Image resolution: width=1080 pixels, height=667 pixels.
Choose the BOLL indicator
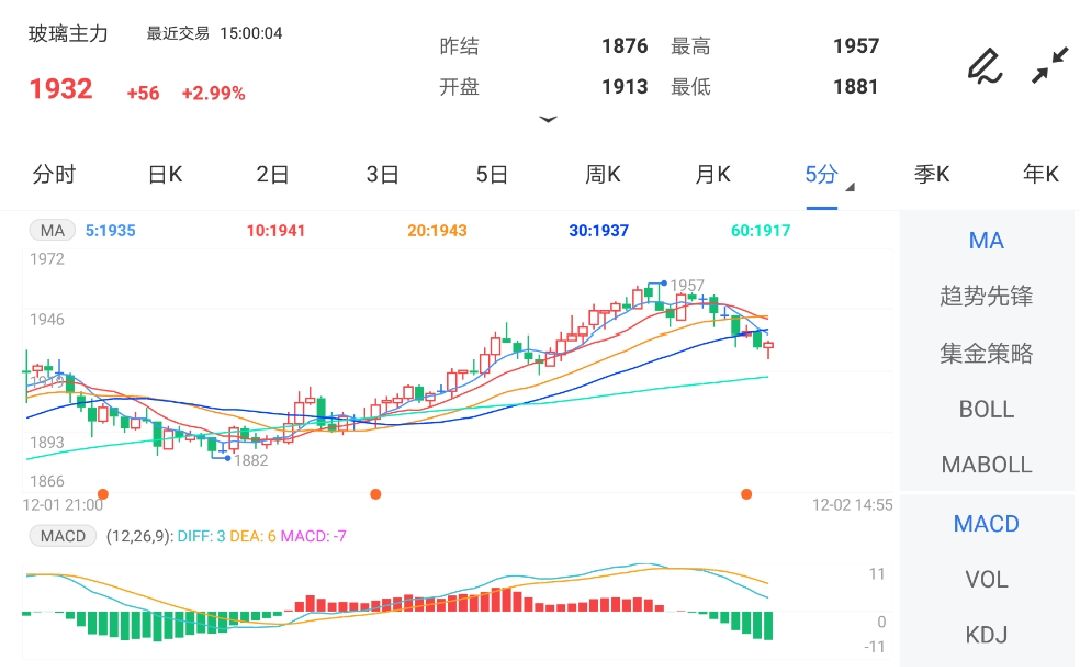[x=986, y=409]
